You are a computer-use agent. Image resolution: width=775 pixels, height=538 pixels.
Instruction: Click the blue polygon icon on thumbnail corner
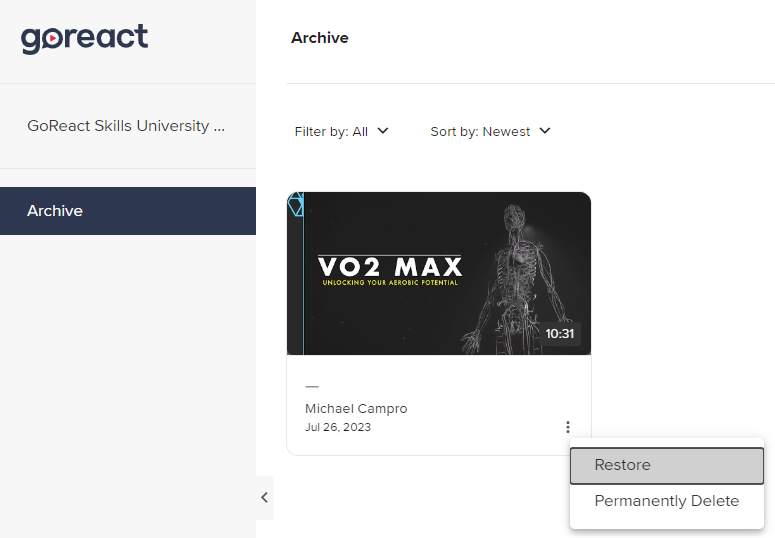click(x=296, y=204)
